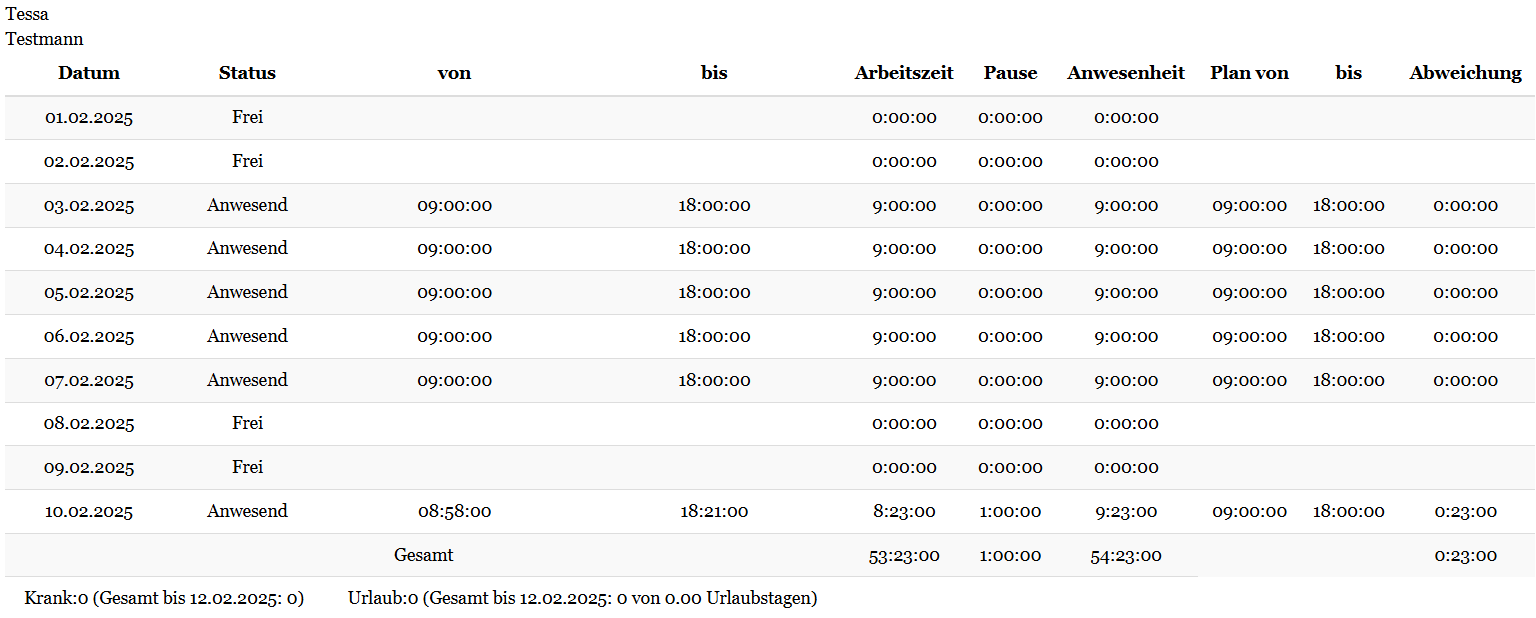Image resolution: width=1536 pixels, height=618 pixels.
Task: Click the Abweichung column header
Action: [1465, 73]
